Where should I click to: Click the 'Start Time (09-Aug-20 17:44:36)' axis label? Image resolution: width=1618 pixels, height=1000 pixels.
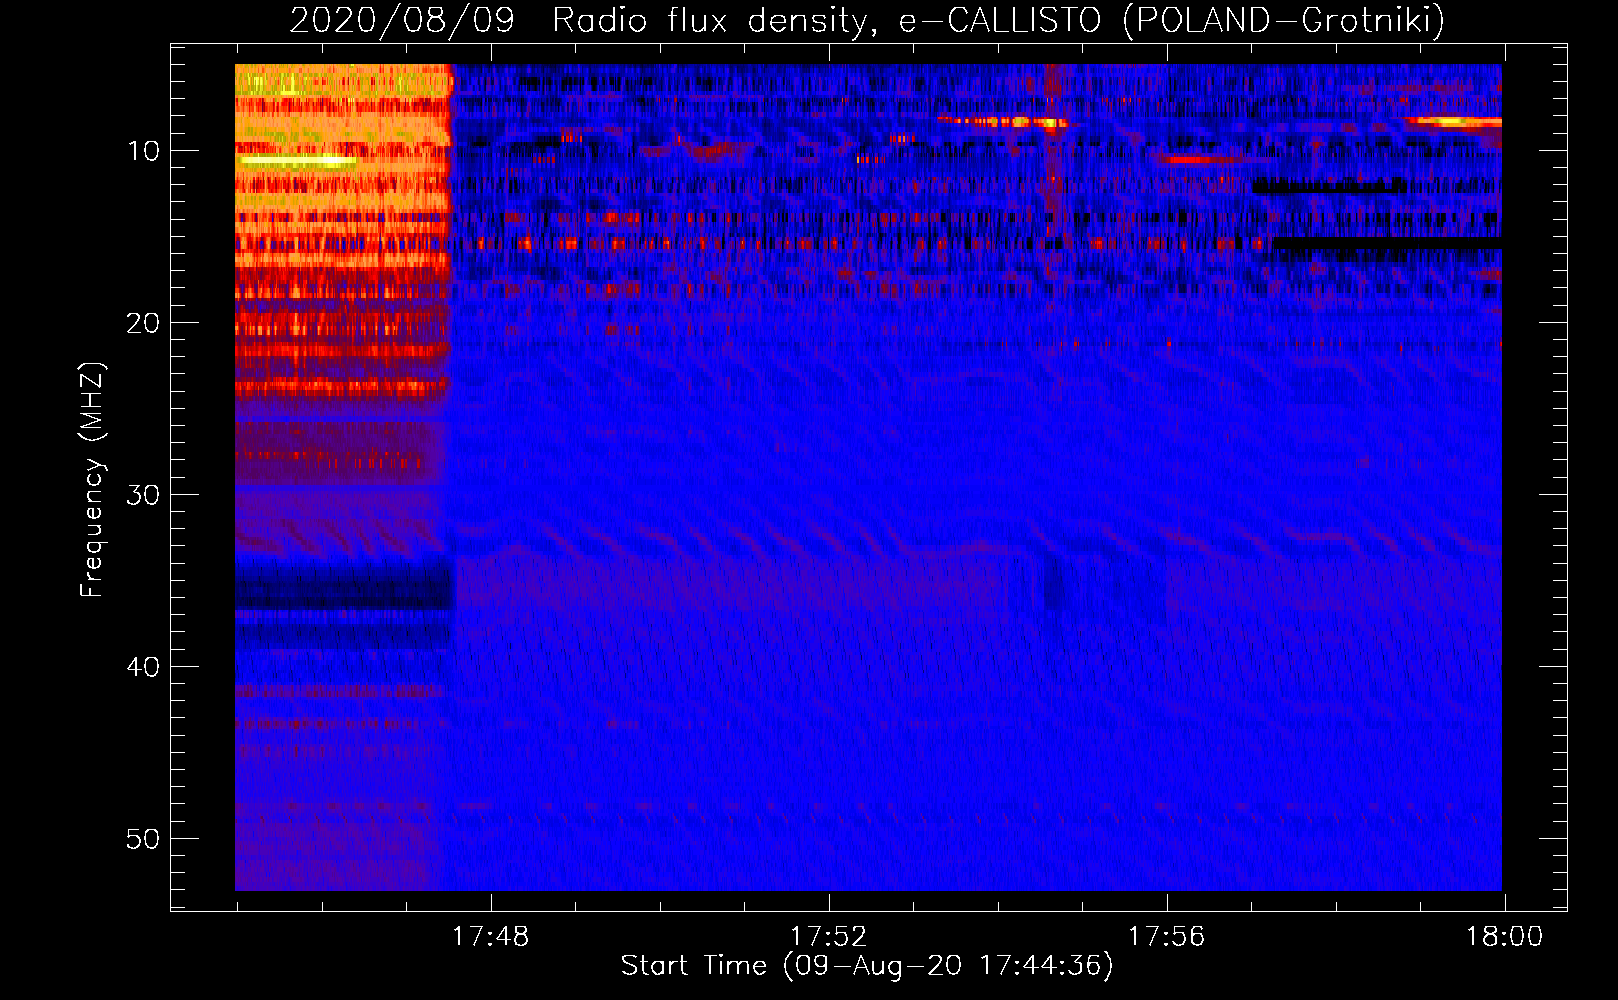point(867,966)
